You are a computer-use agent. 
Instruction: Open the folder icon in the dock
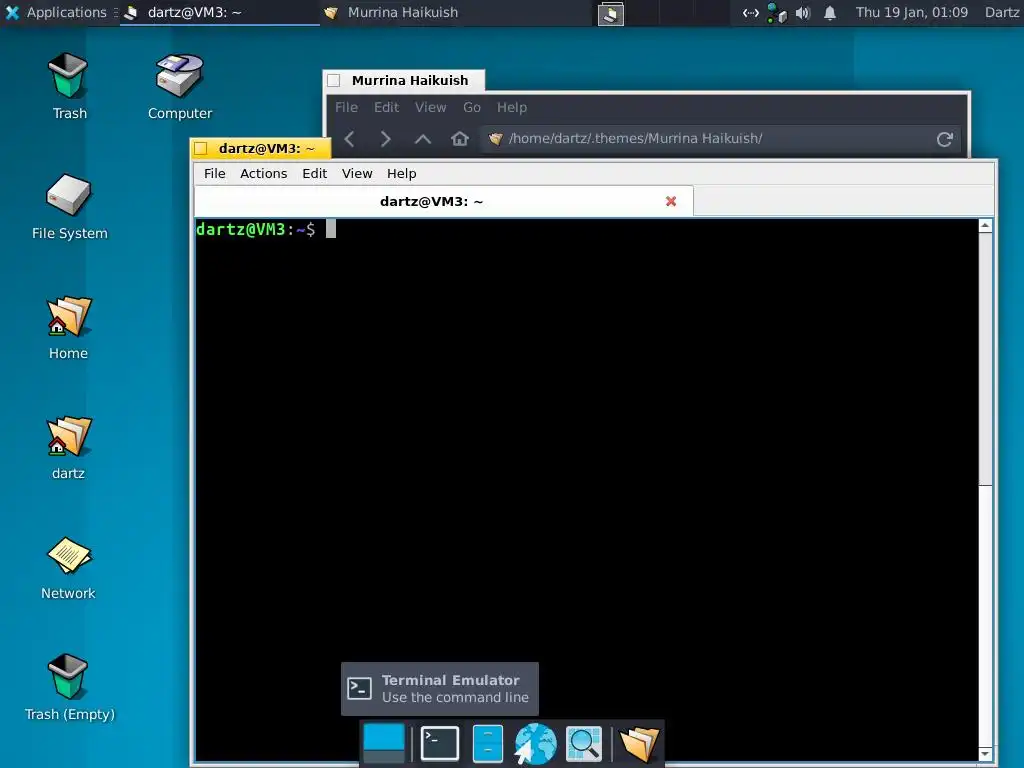click(639, 743)
